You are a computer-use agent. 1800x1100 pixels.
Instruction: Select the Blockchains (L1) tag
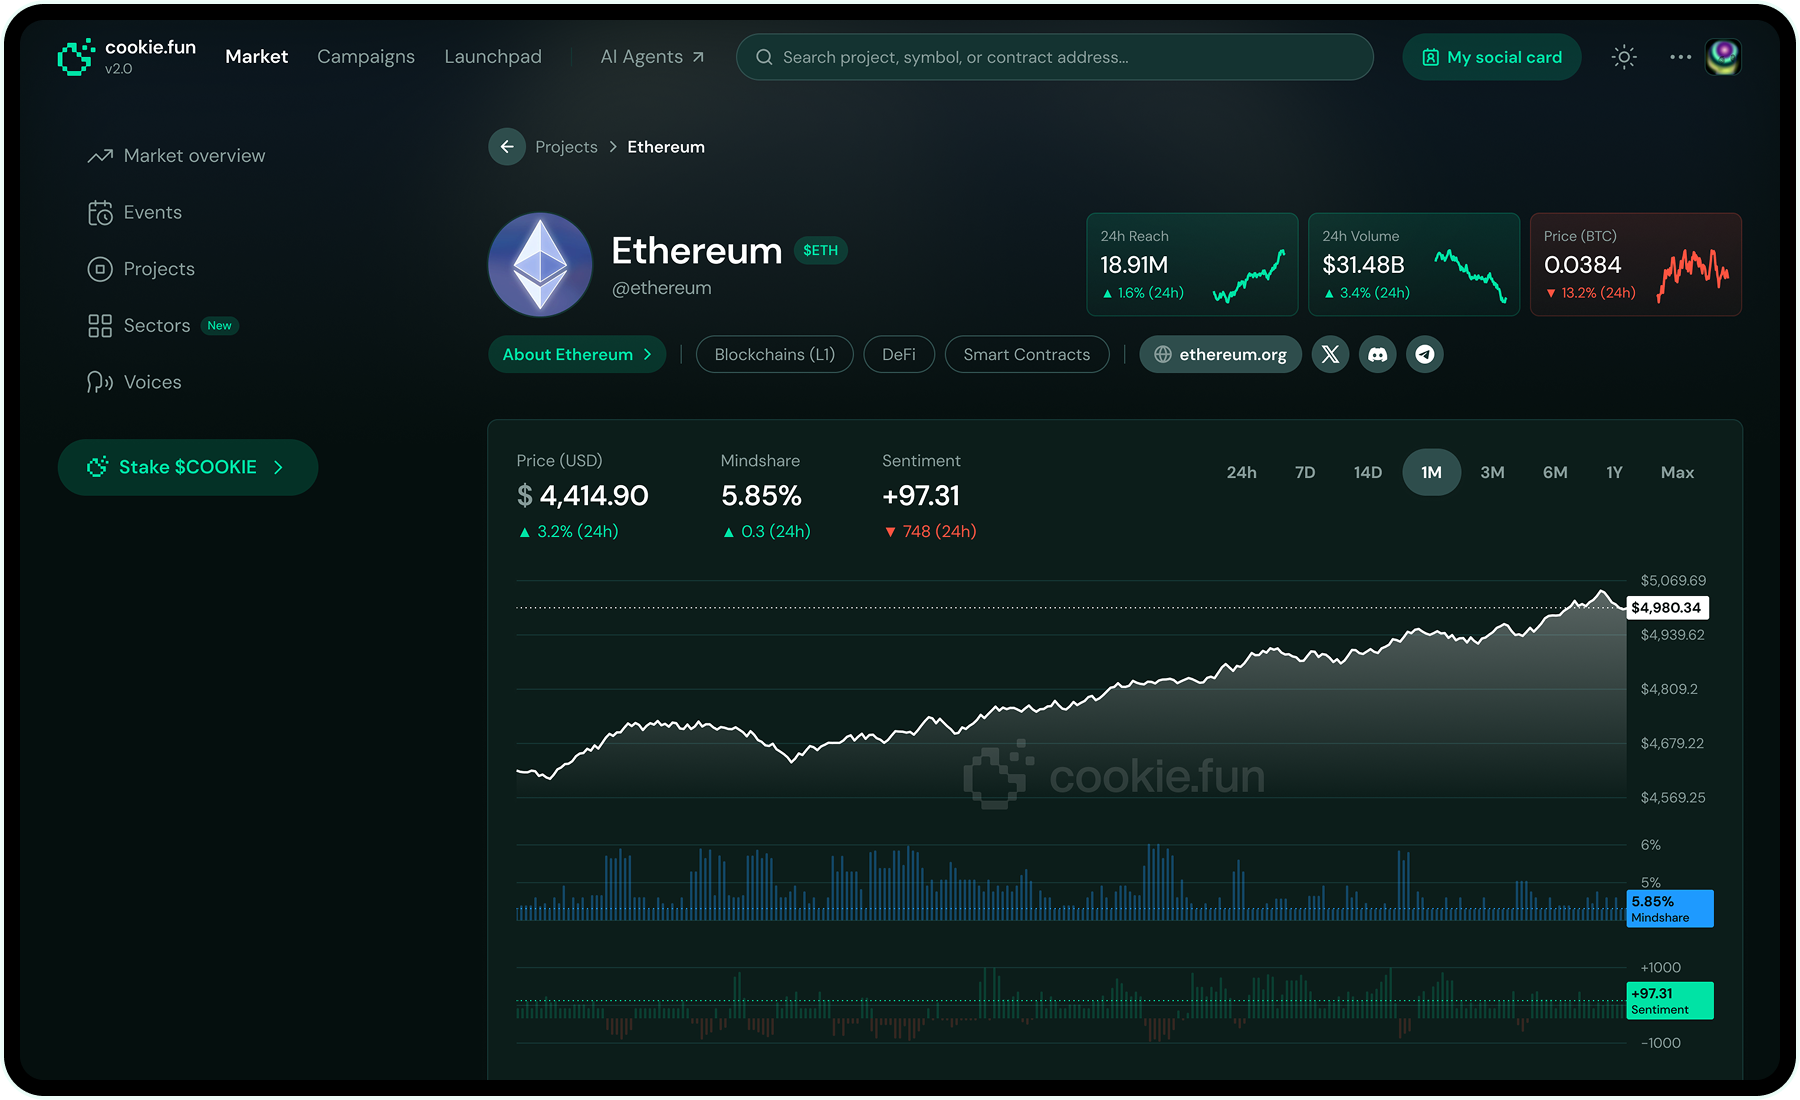(775, 354)
